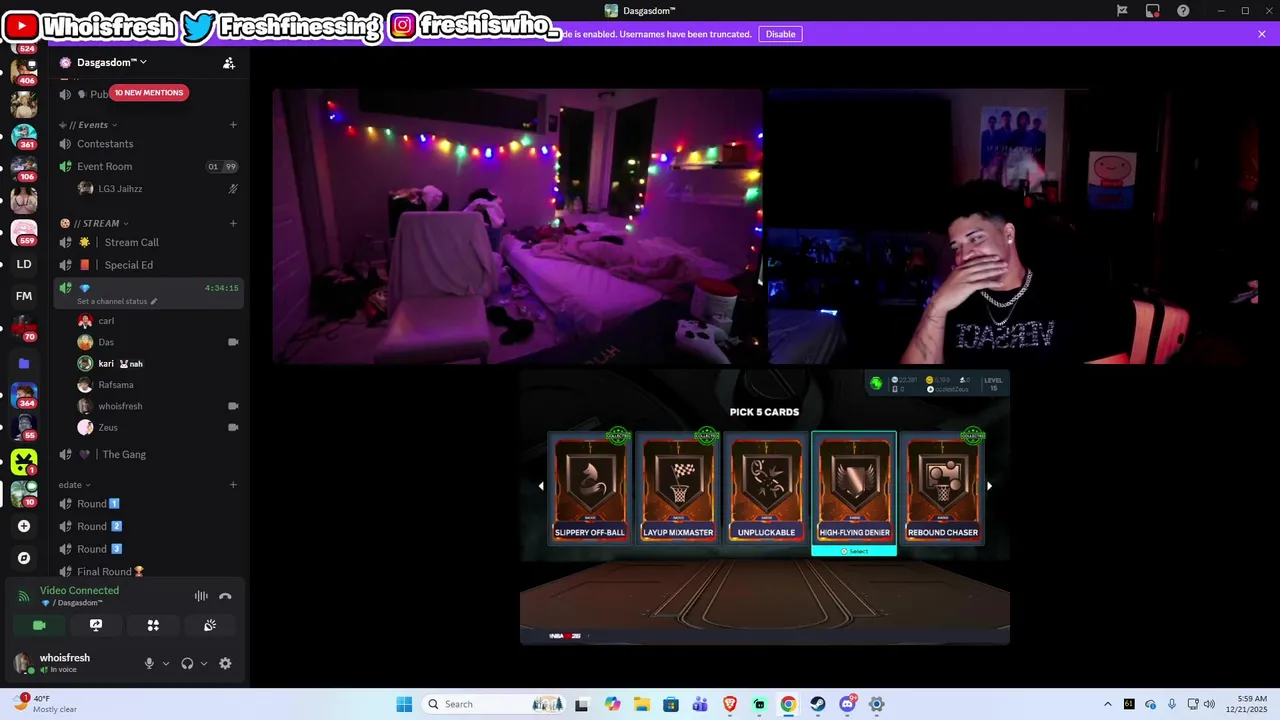The width and height of the screenshot is (1280, 720).
Task: Open Steam from the taskbar
Action: 818,704
